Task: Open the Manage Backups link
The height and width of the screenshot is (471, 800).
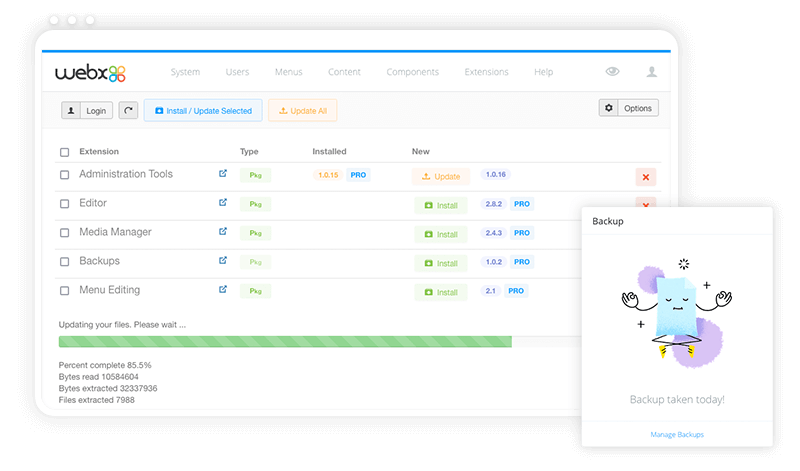Action: pos(677,434)
